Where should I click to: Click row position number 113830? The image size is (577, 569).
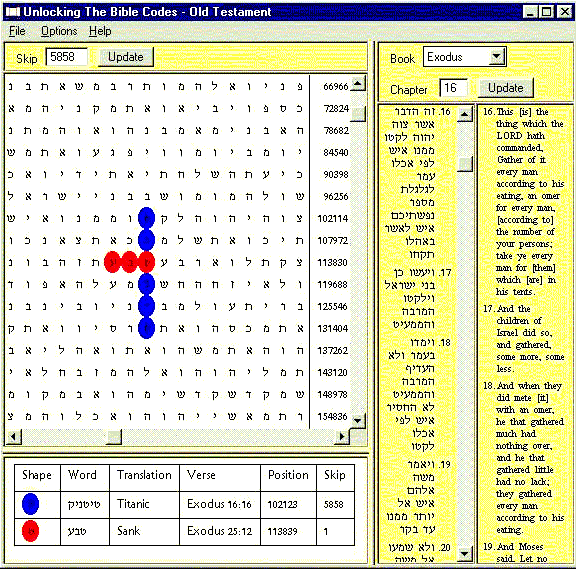[333, 262]
